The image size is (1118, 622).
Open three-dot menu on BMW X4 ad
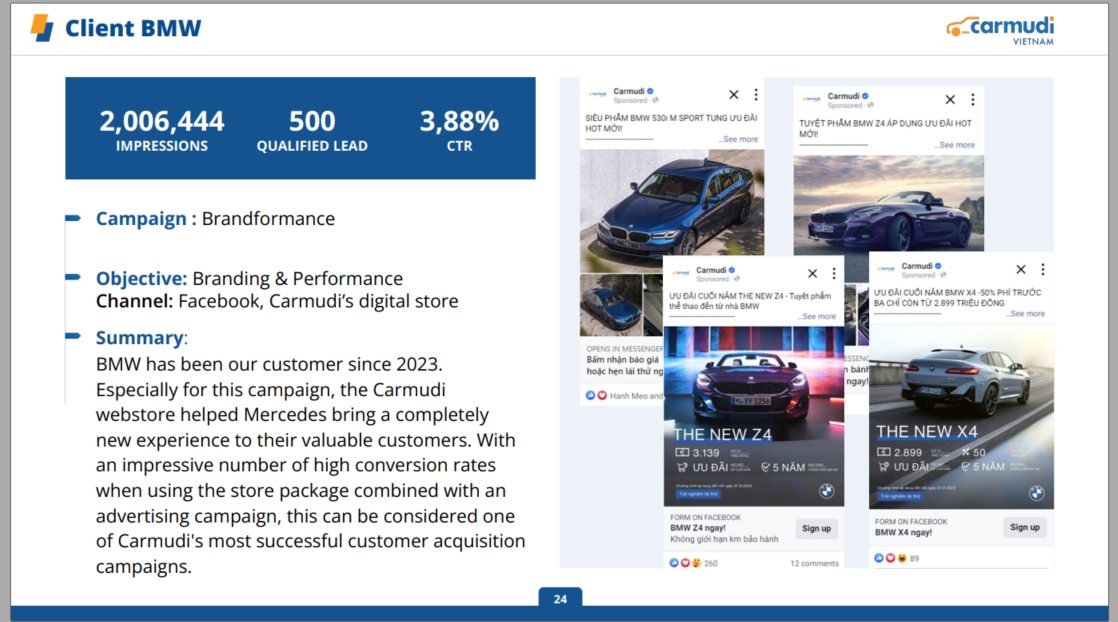[1042, 270]
